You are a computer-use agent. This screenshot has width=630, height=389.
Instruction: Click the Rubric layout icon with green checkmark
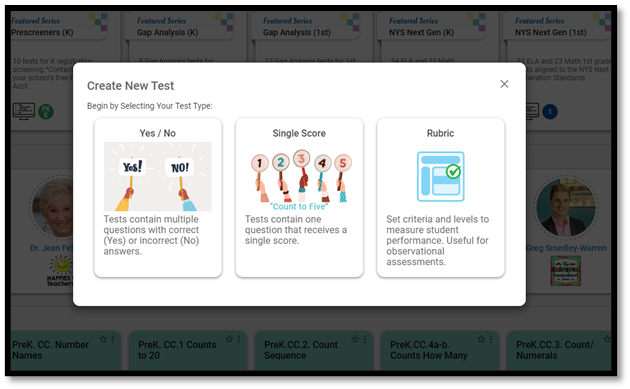pyautogui.click(x=441, y=176)
